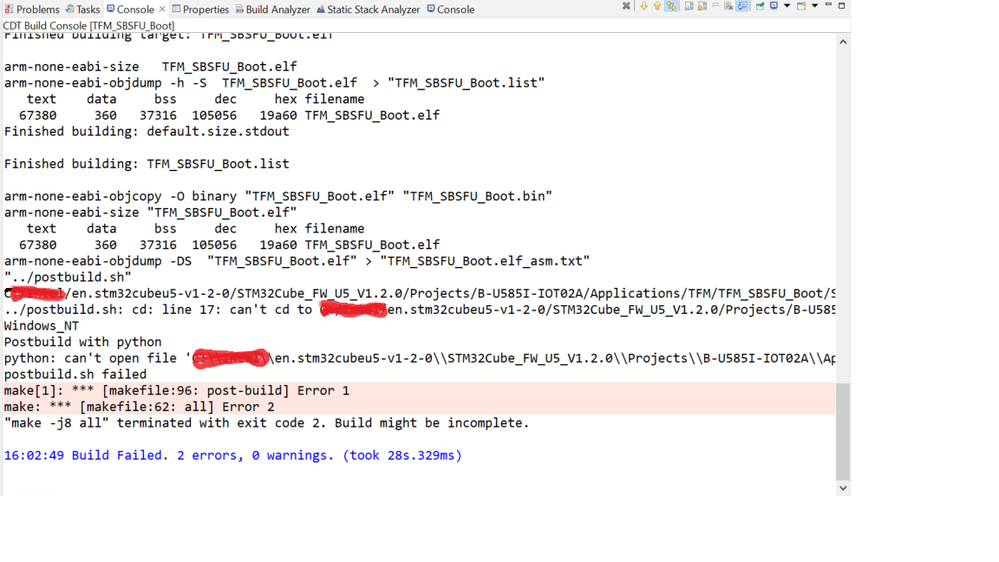Jump to previous error with up arrow icon
Screen dimensions: 999x562
pos(658,6)
